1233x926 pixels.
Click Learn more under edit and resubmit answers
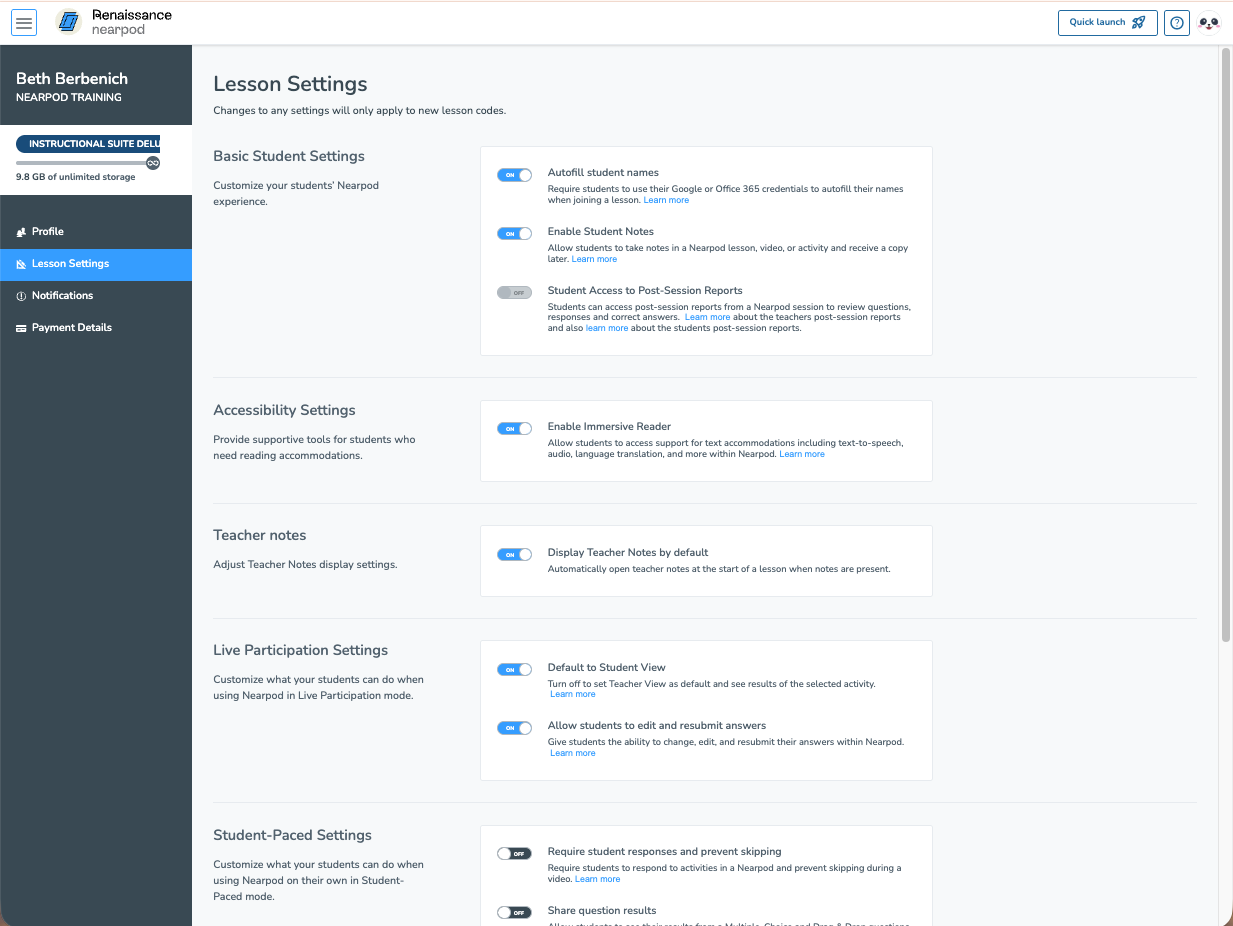tap(573, 753)
